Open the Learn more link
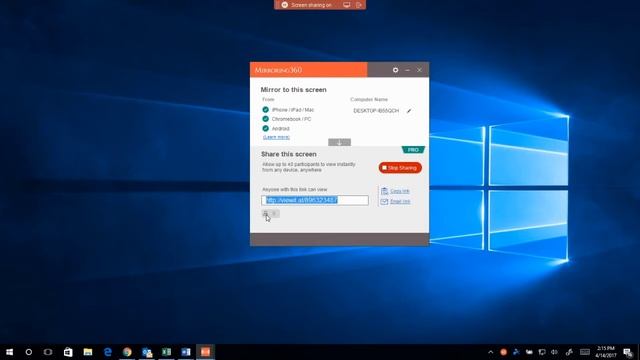This screenshot has width=640, height=360. (276, 137)
